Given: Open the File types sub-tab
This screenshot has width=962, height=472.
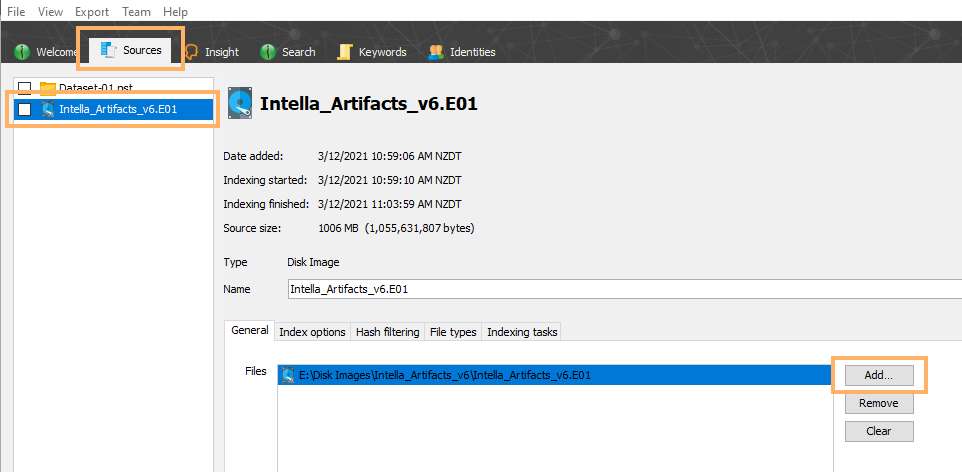Looking at the screenshot, I should (x=453, y=331).
